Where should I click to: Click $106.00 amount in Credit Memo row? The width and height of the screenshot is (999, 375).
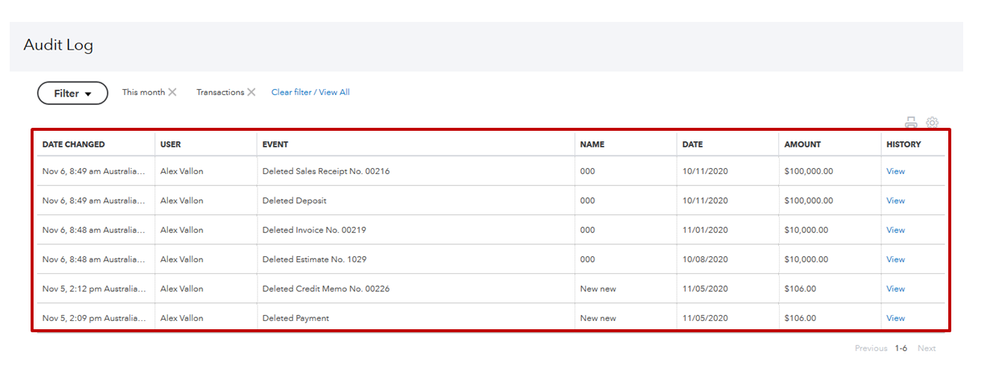800,288
